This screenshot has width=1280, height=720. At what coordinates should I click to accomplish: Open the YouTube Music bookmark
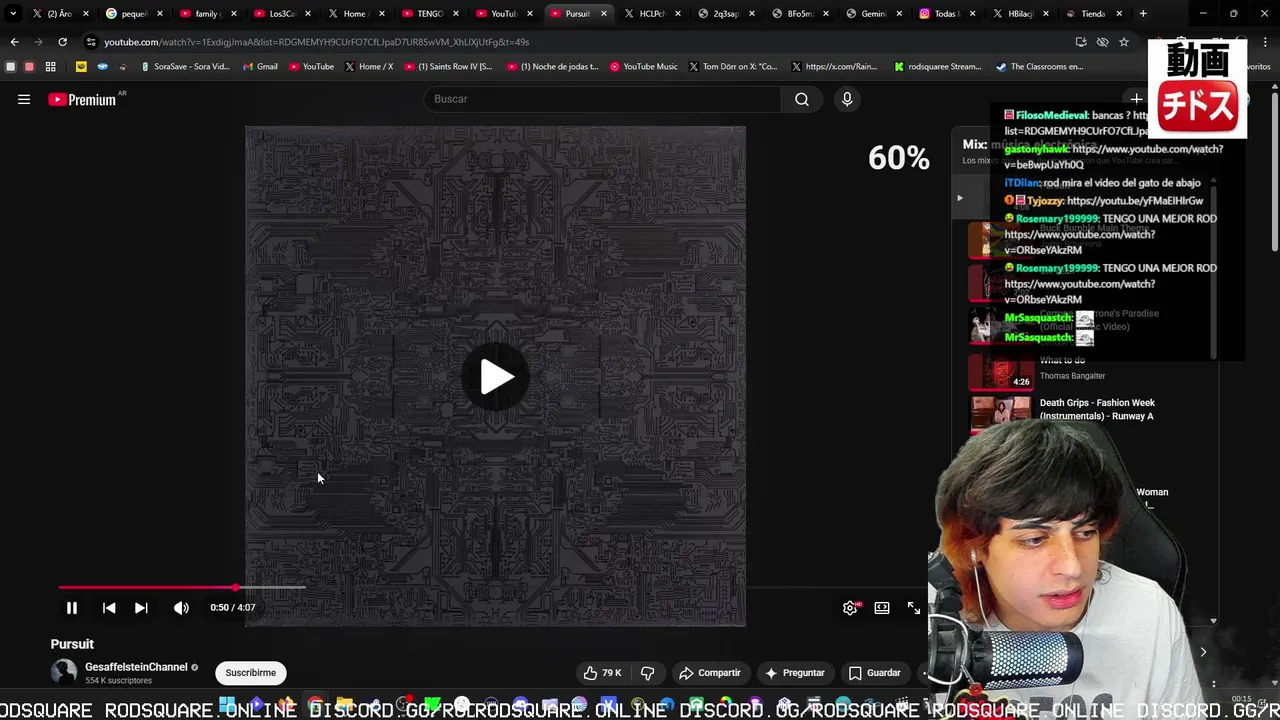[x=643, y=67]
